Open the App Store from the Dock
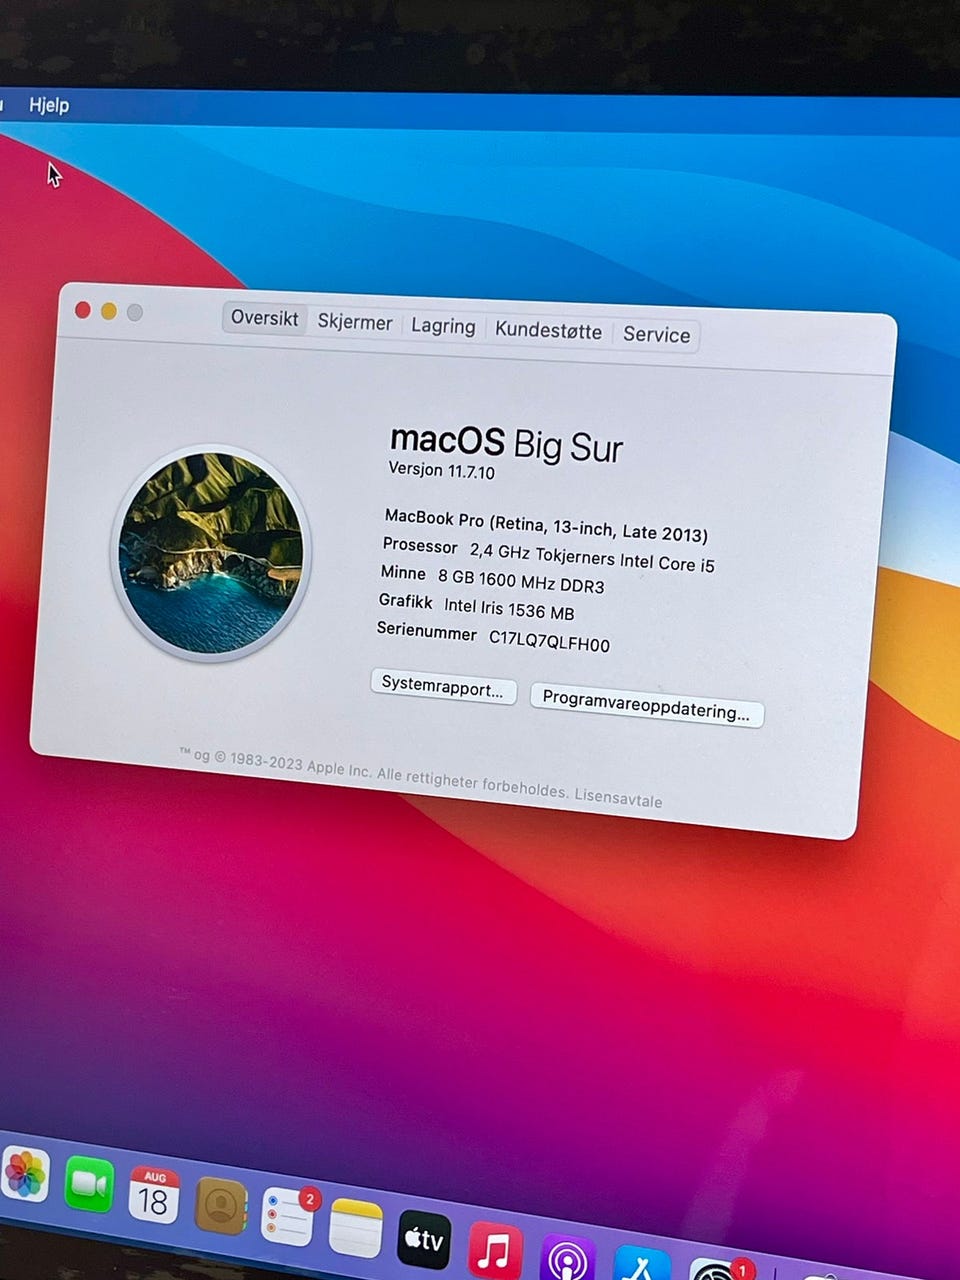960x1280 pixels. coord(641,1264)
